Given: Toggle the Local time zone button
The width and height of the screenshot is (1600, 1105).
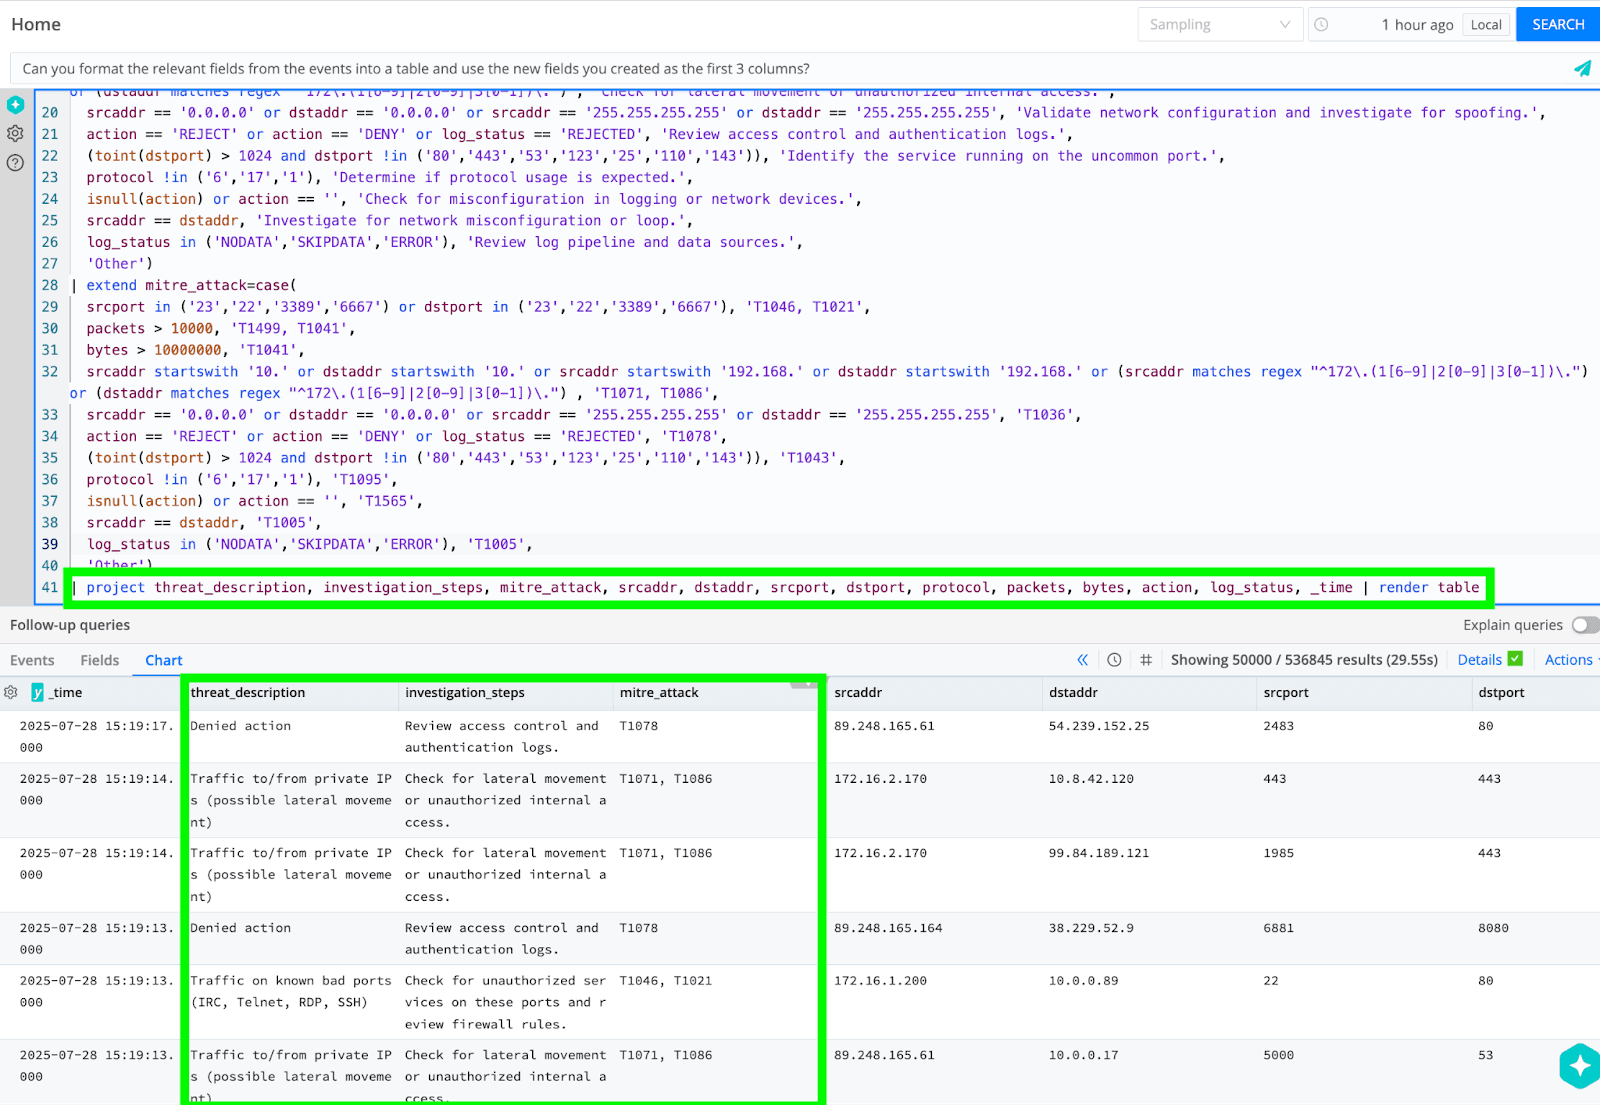Looking at the screenshot, I should pos(1486,25).
